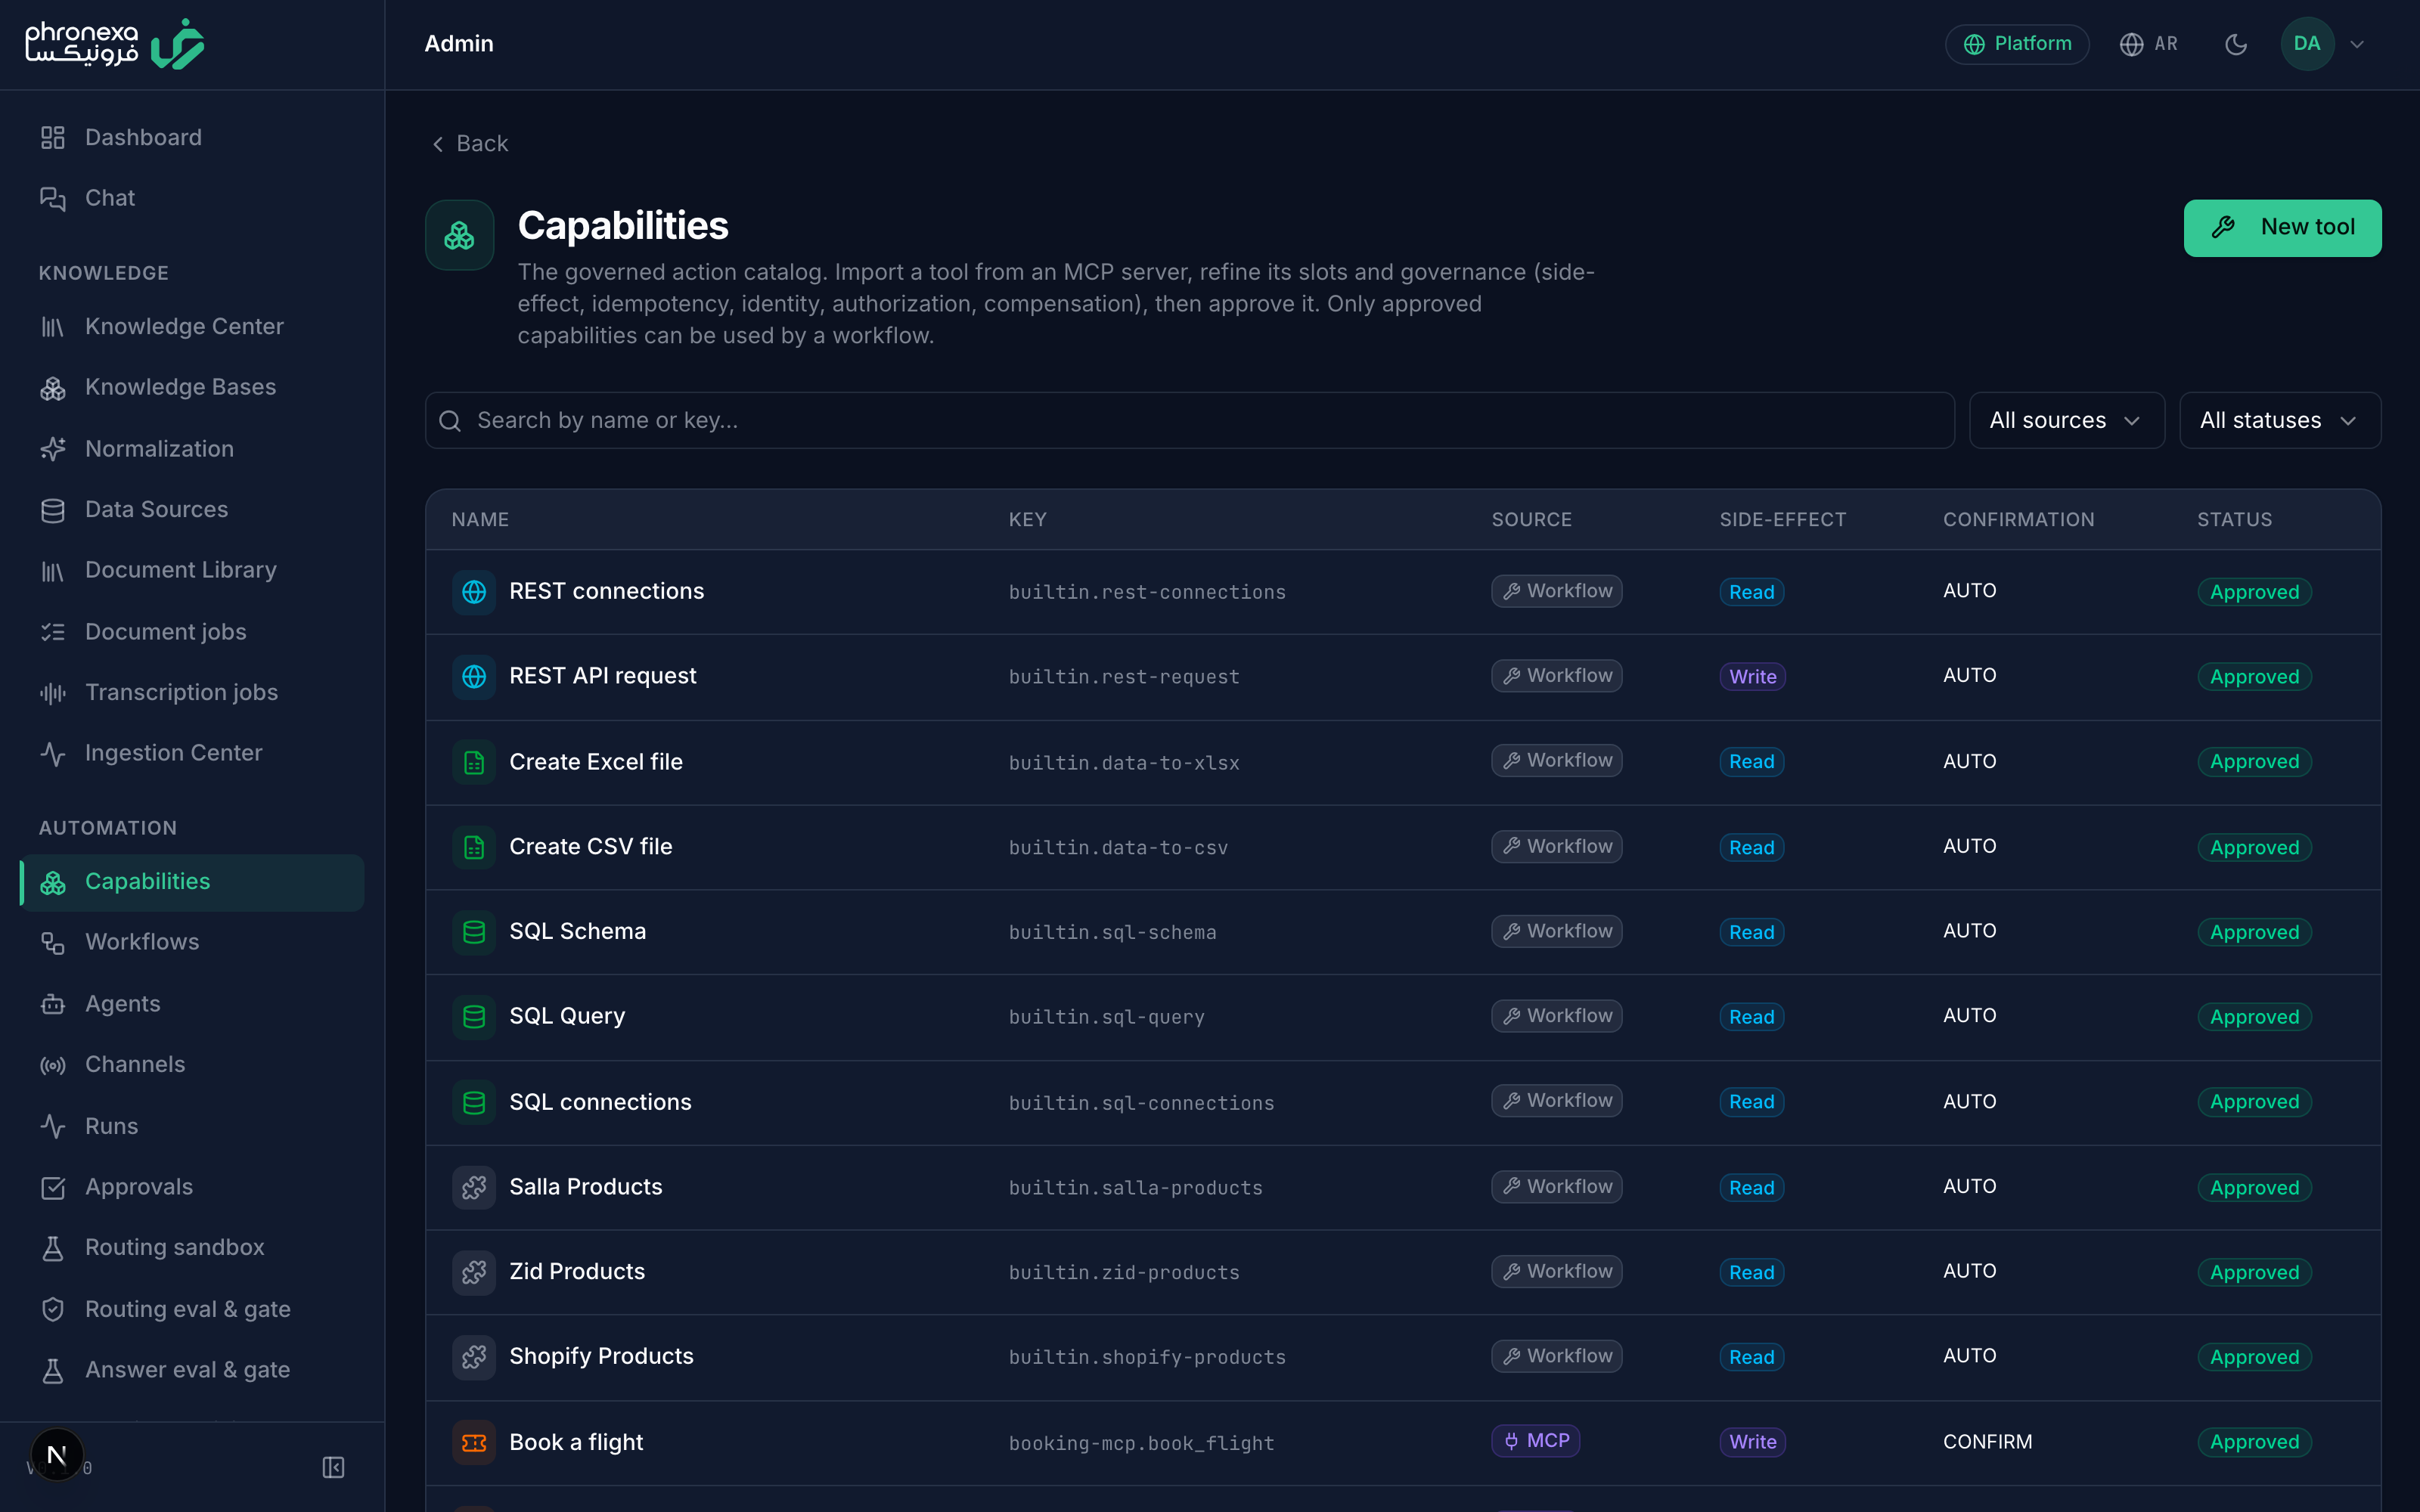Focus the search by name or key field
Image resolution: width=2420 pixels, height=1512 pixels.
[x=1189, y=420]
